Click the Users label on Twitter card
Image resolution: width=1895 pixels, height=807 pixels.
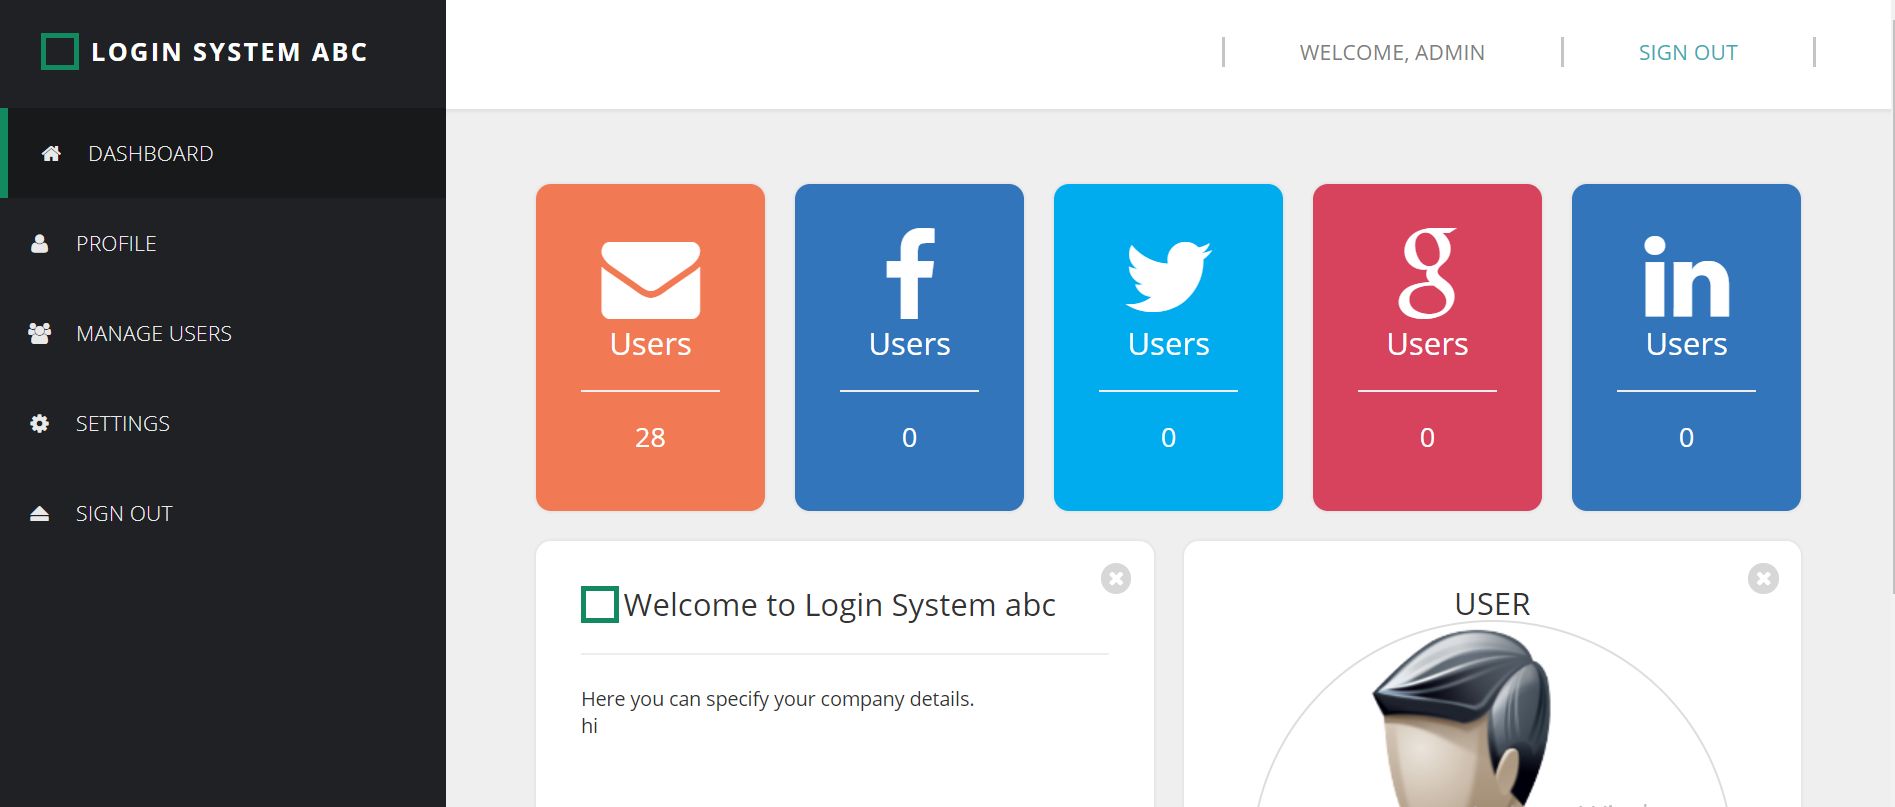[x=1168, y=344]
